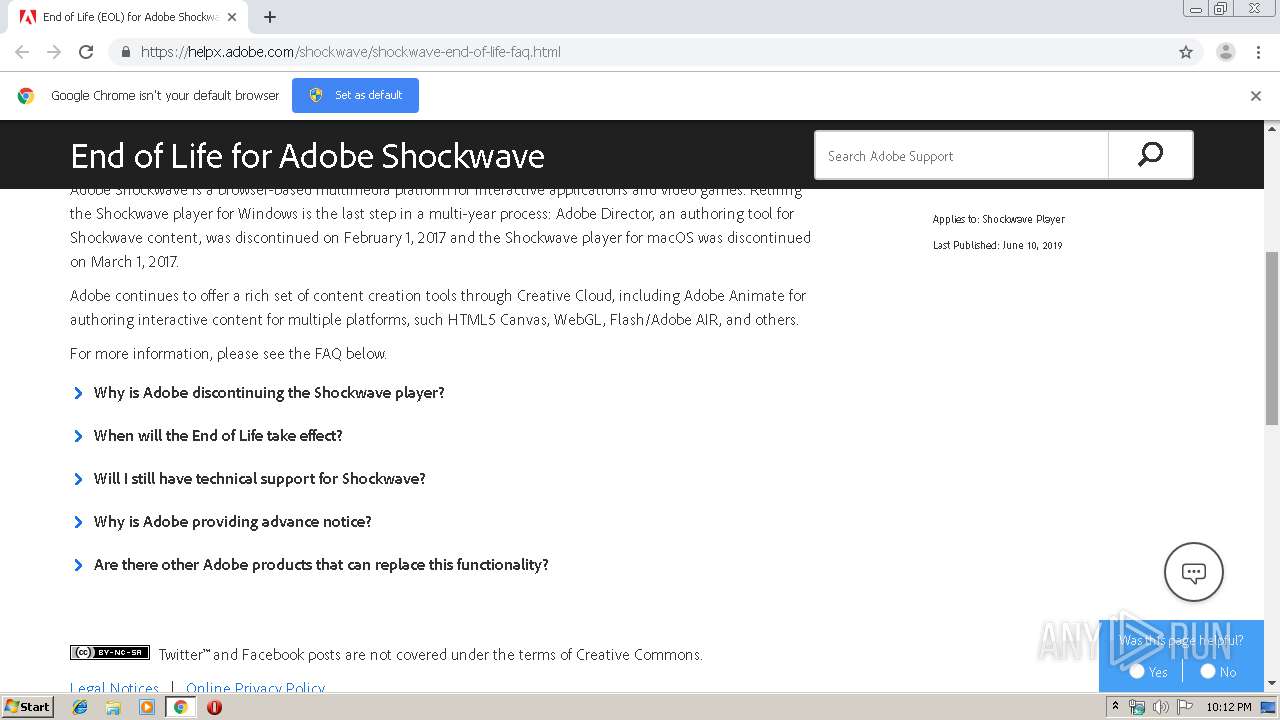Screen dimensions: 1280x720
Task: Click 'For more information, please see the FAQ below.'
Action: pos(228,353)
